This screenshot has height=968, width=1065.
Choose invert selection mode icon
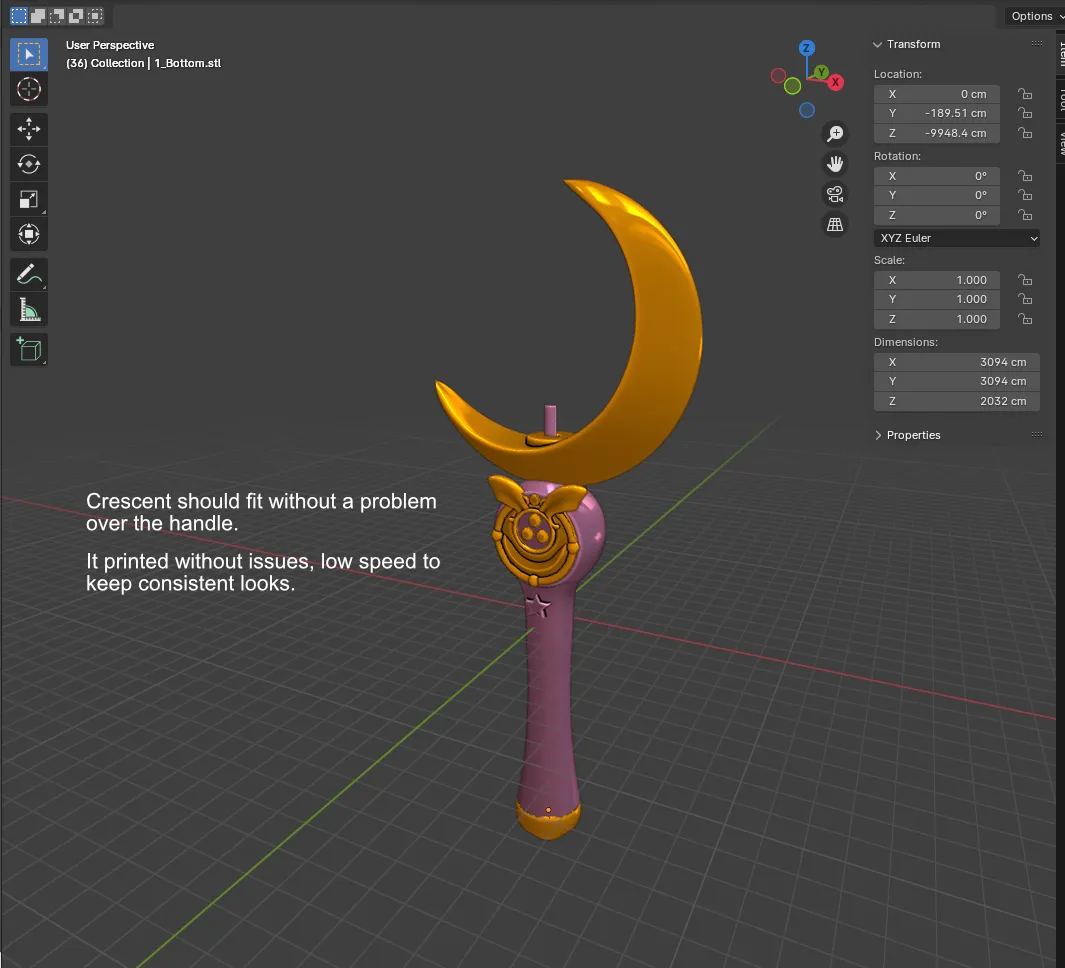(x=76, y=16)
